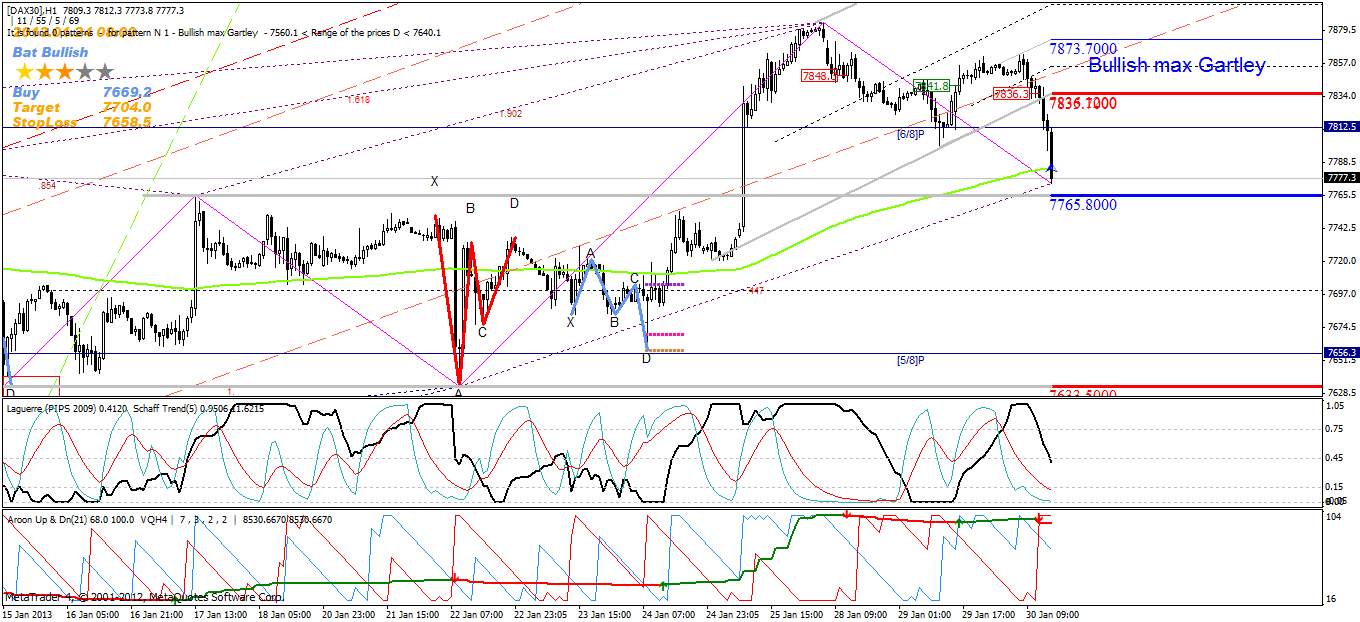The height and width of the screenshot is (622, 1360).
Task: Select the thick blue horizontal line at 7765.8
Action: pyautogui.click(x=1185, y=195)
